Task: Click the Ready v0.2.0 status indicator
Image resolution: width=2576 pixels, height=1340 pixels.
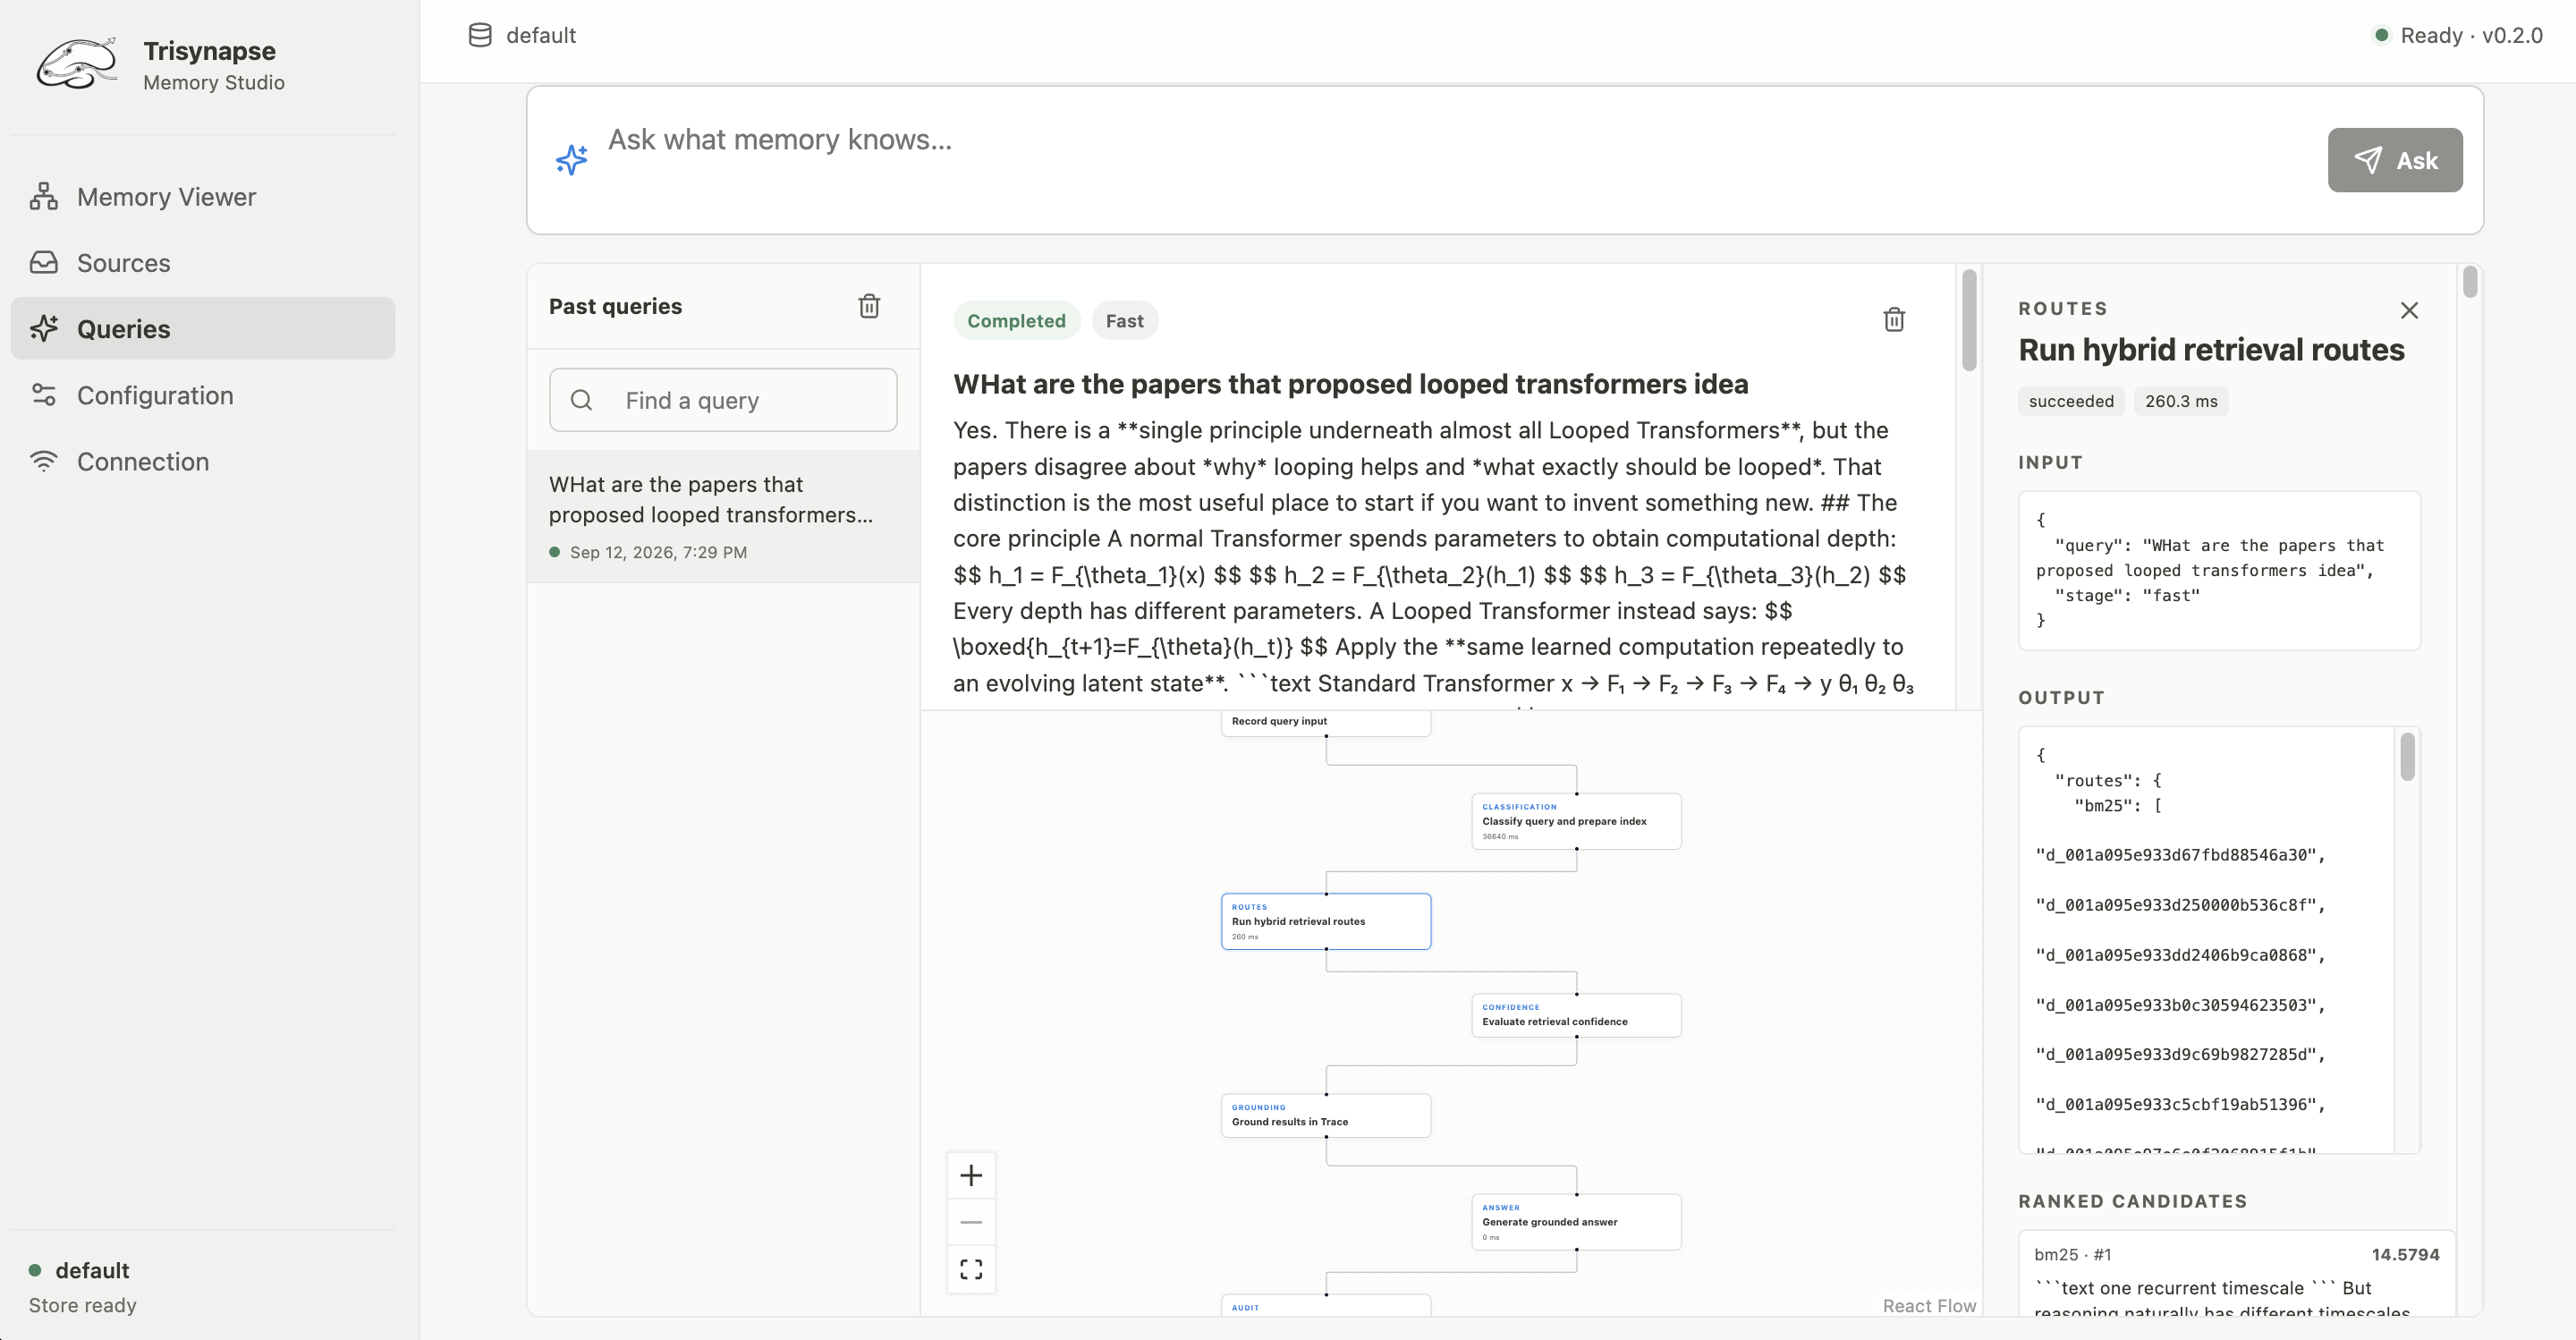Action: click(2459, 35)
